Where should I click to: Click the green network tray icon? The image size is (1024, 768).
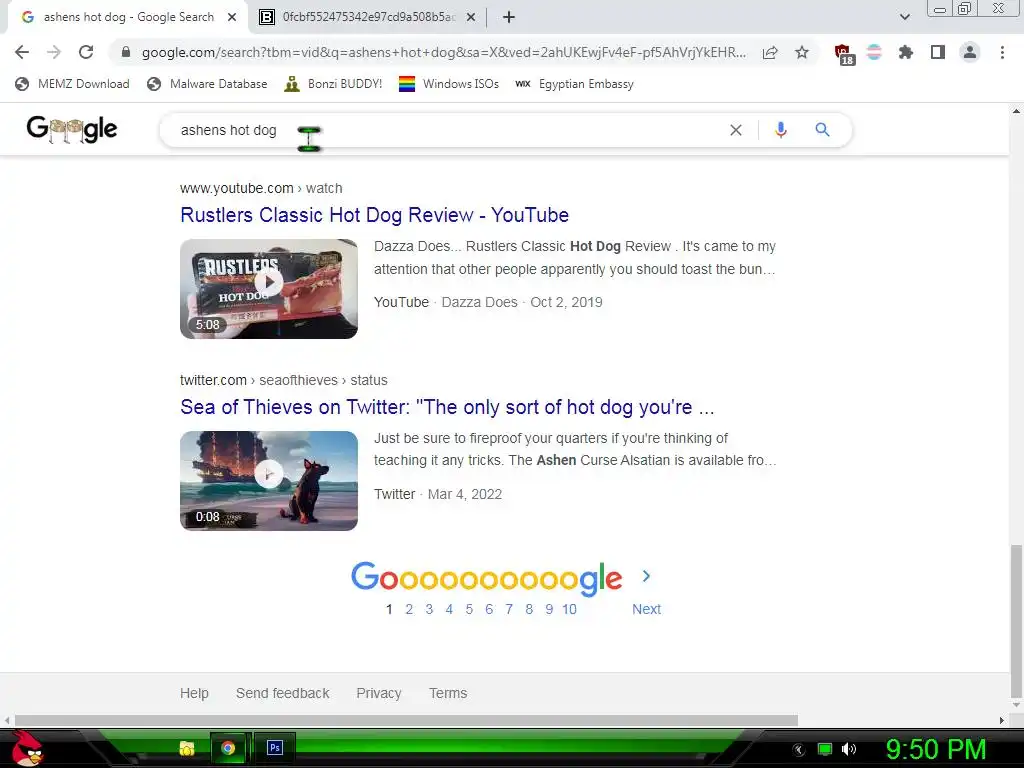coord(825,749)
